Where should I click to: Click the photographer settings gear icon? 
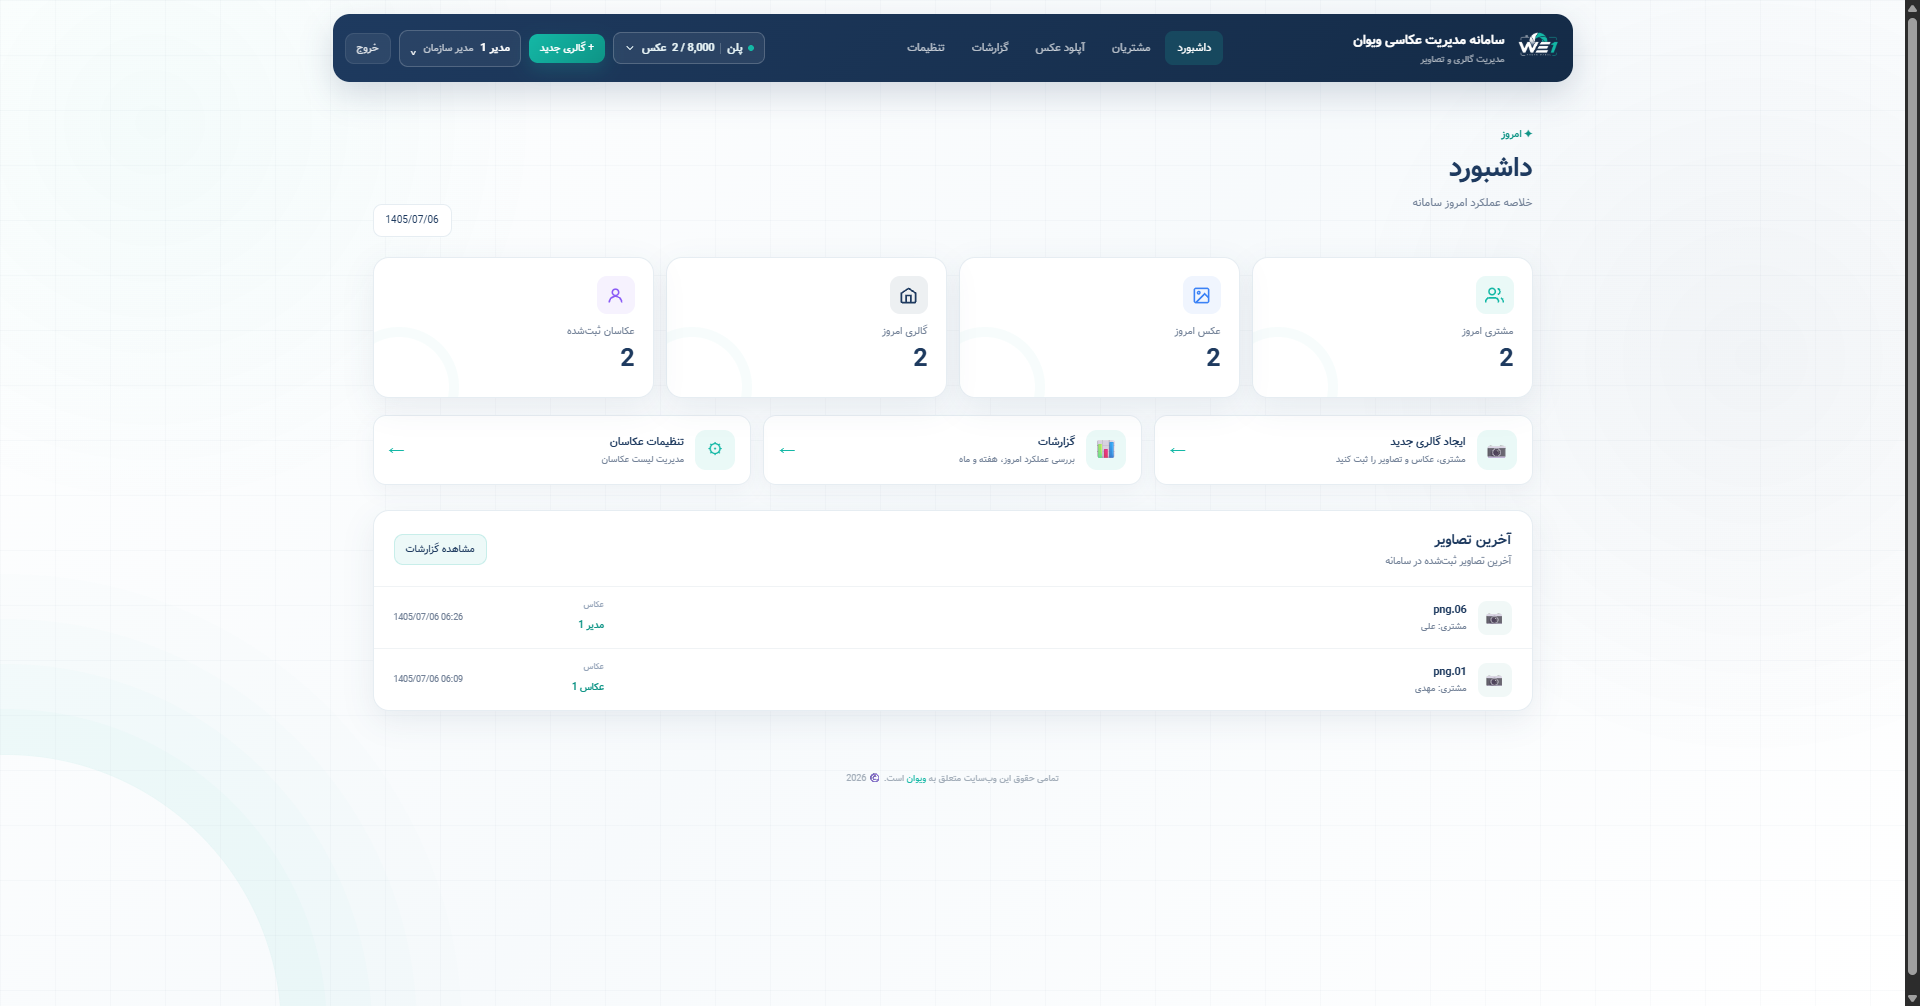pyautogui.click(x=715, y=450)
